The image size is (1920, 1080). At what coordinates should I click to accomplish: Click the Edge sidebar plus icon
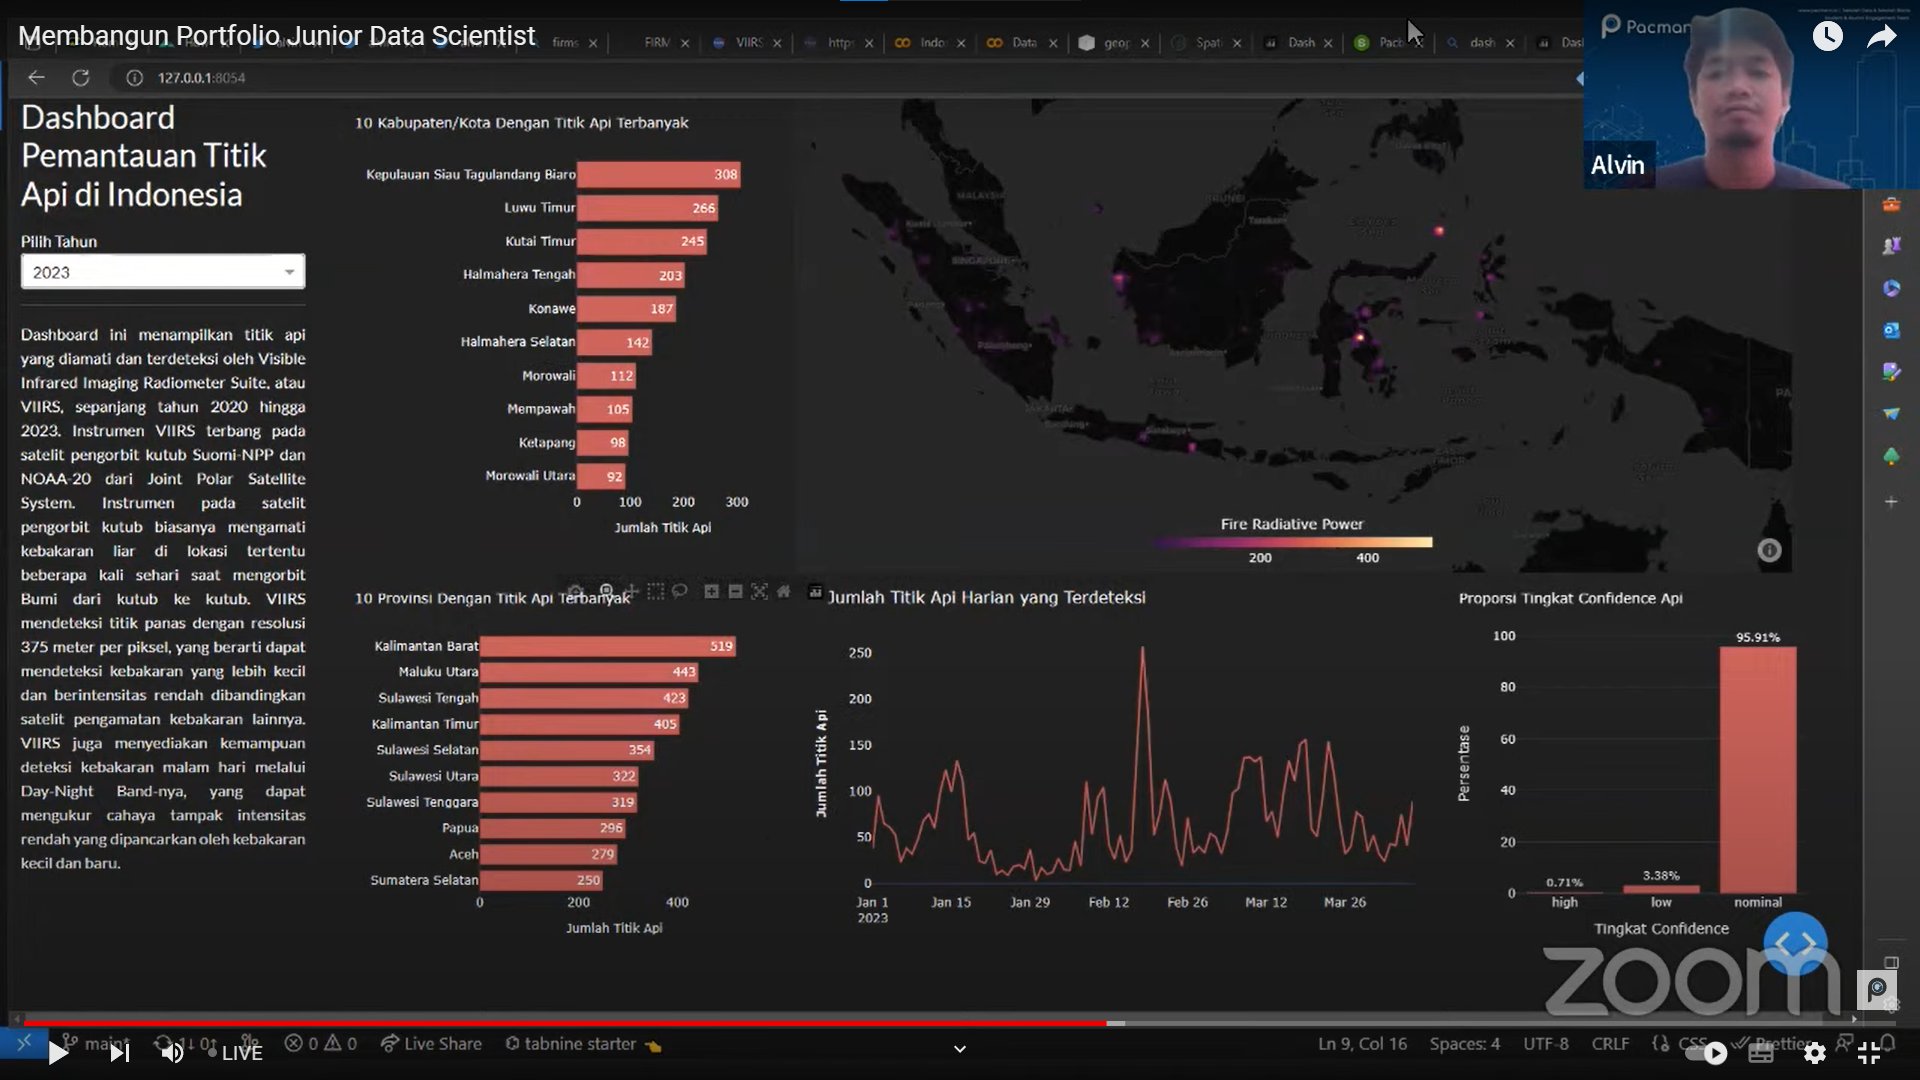pos(1891,501)
